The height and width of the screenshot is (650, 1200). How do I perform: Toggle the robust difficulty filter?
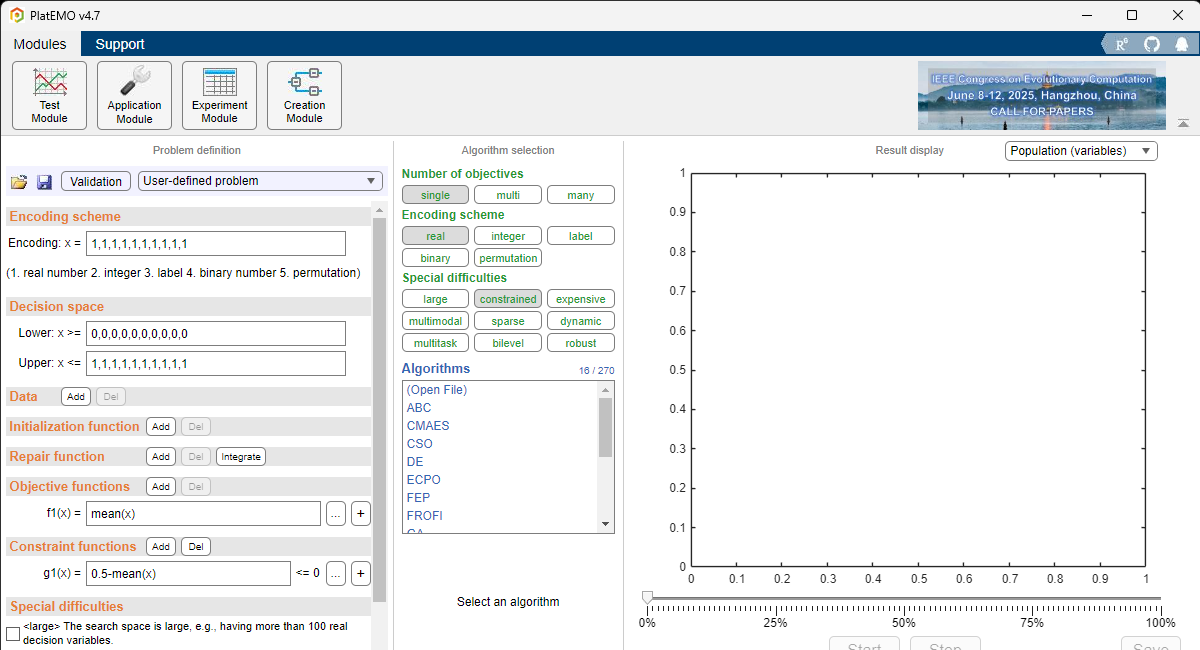(x=581, y=343)
